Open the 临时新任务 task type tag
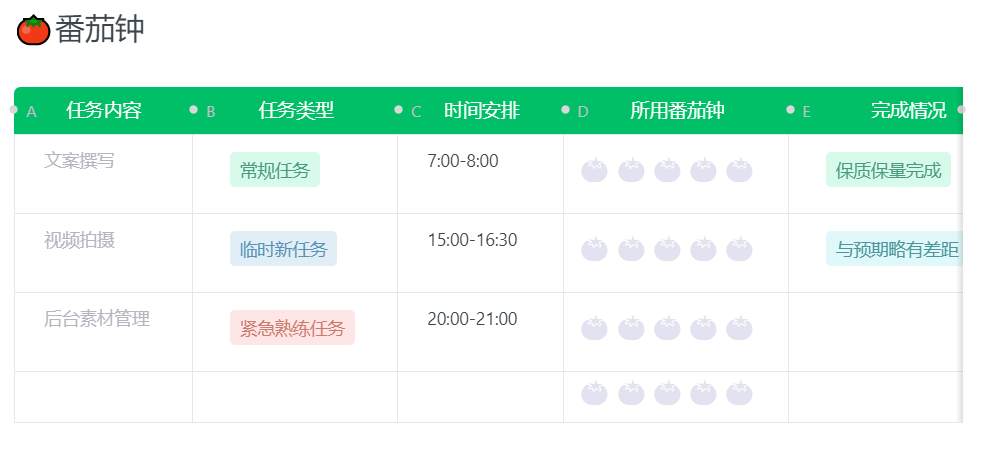Screen dimensions: 989x454 tap(283, 249)
